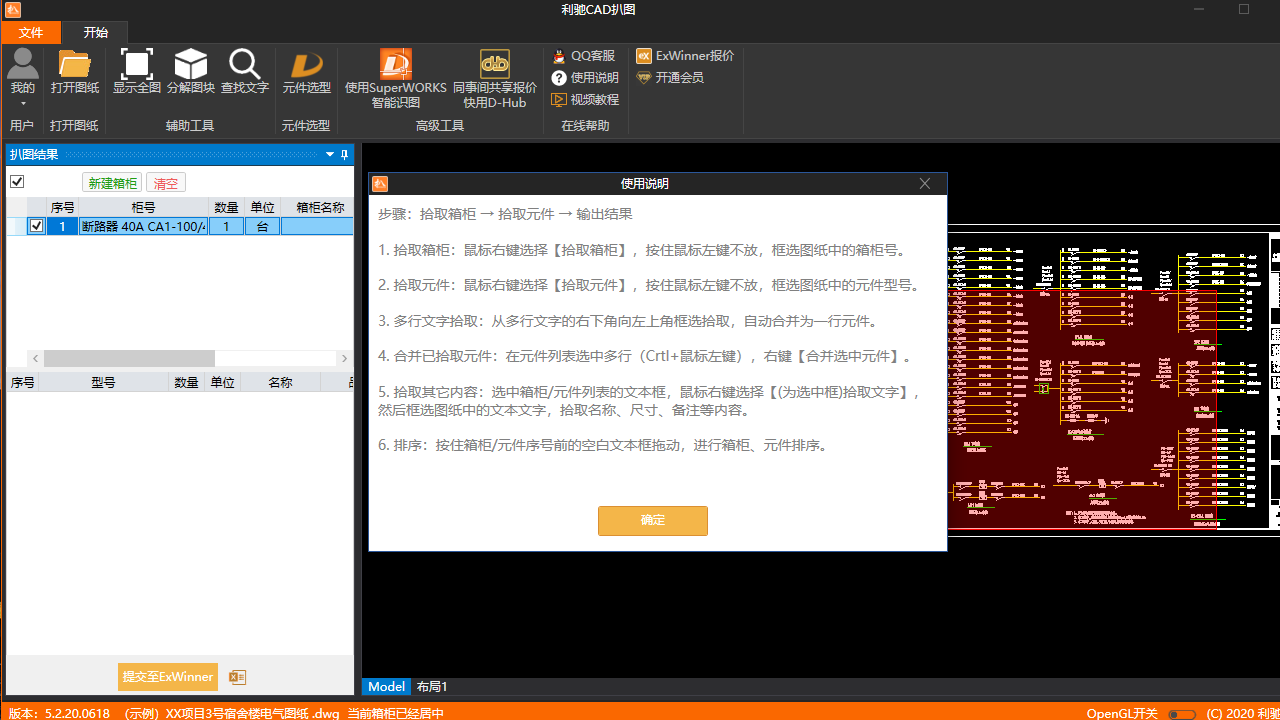Click the 打开图纸 folder icon

pos(75,64)
